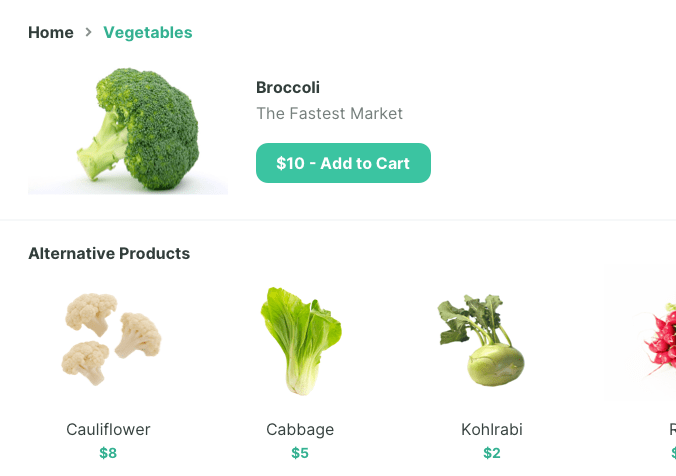Open the Vegetables breadcrumb category

[148, 32]
